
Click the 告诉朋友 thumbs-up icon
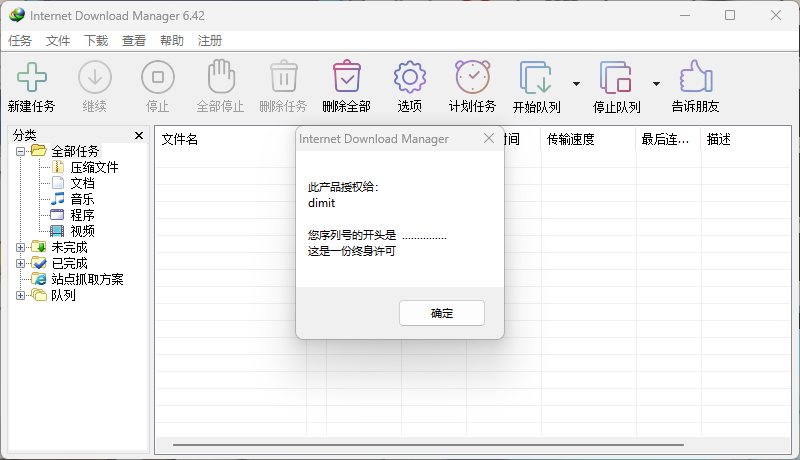coord(695,76)
